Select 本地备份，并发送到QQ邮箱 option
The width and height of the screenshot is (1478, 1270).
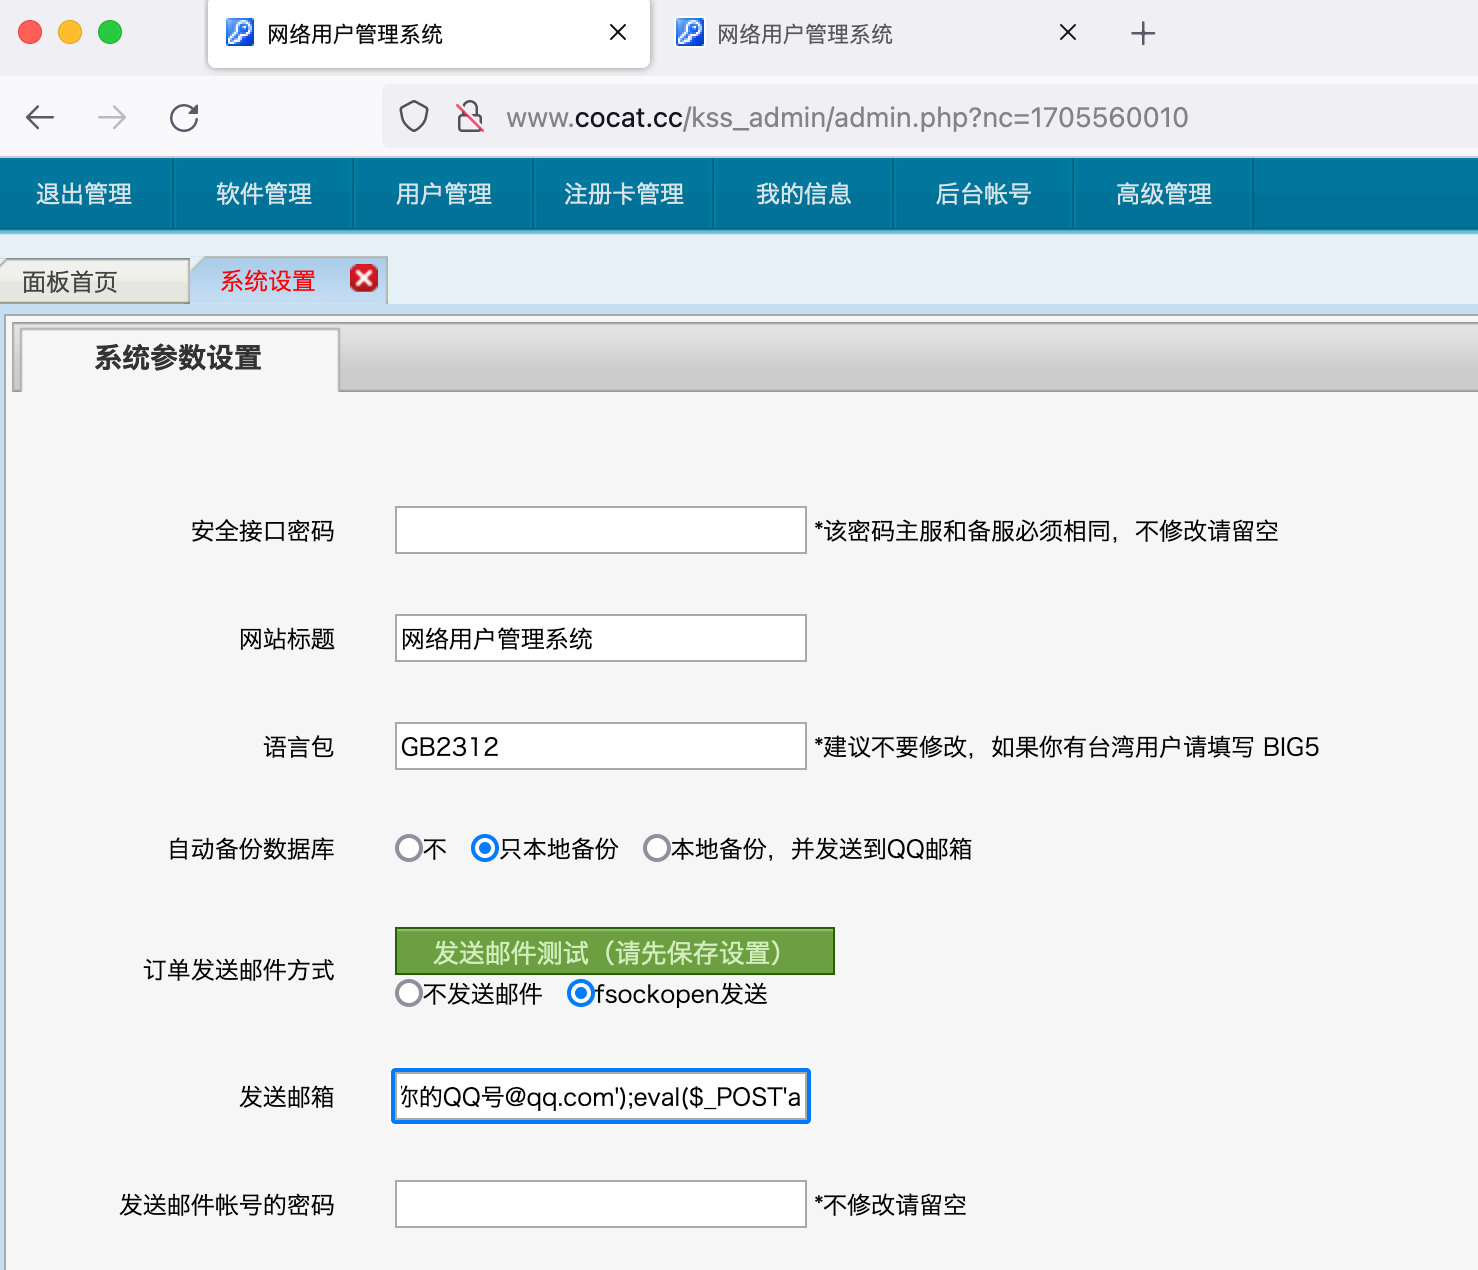(x=656, y=849)
